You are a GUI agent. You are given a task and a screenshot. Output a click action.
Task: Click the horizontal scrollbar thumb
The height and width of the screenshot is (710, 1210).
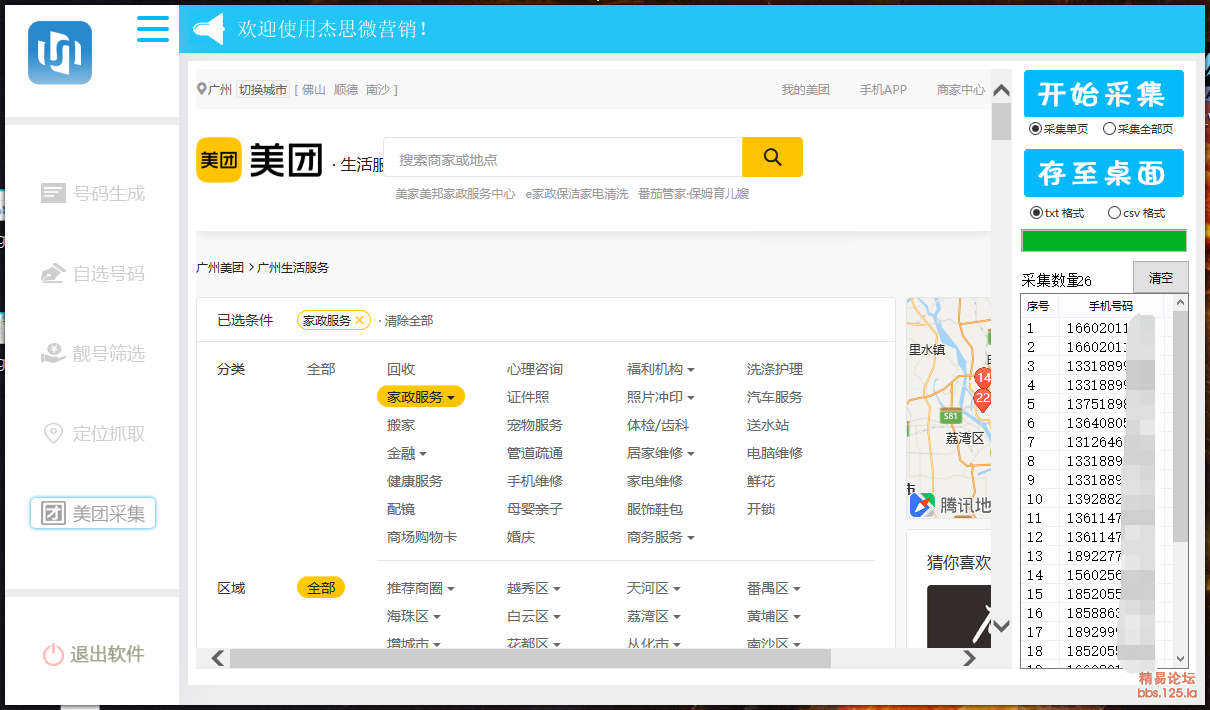(530, 658)
